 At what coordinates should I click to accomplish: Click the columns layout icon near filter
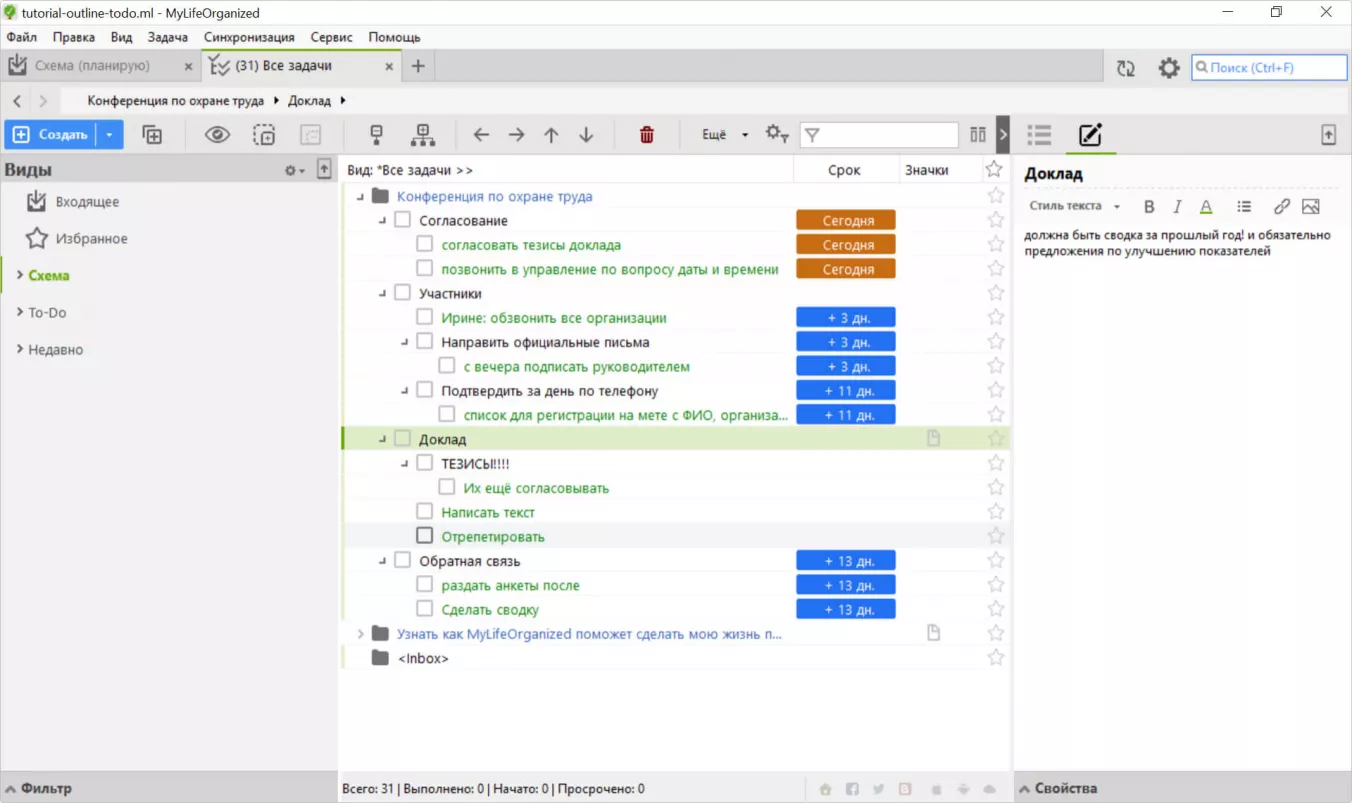tap(978, 135)
